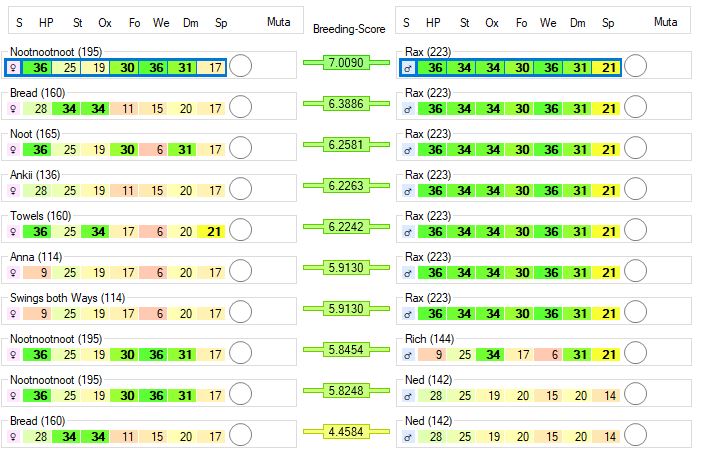Screen dimensions: 706x460
Task: Click highlighted male icon in 7.0090 pairing
Action: click(408, 68)
